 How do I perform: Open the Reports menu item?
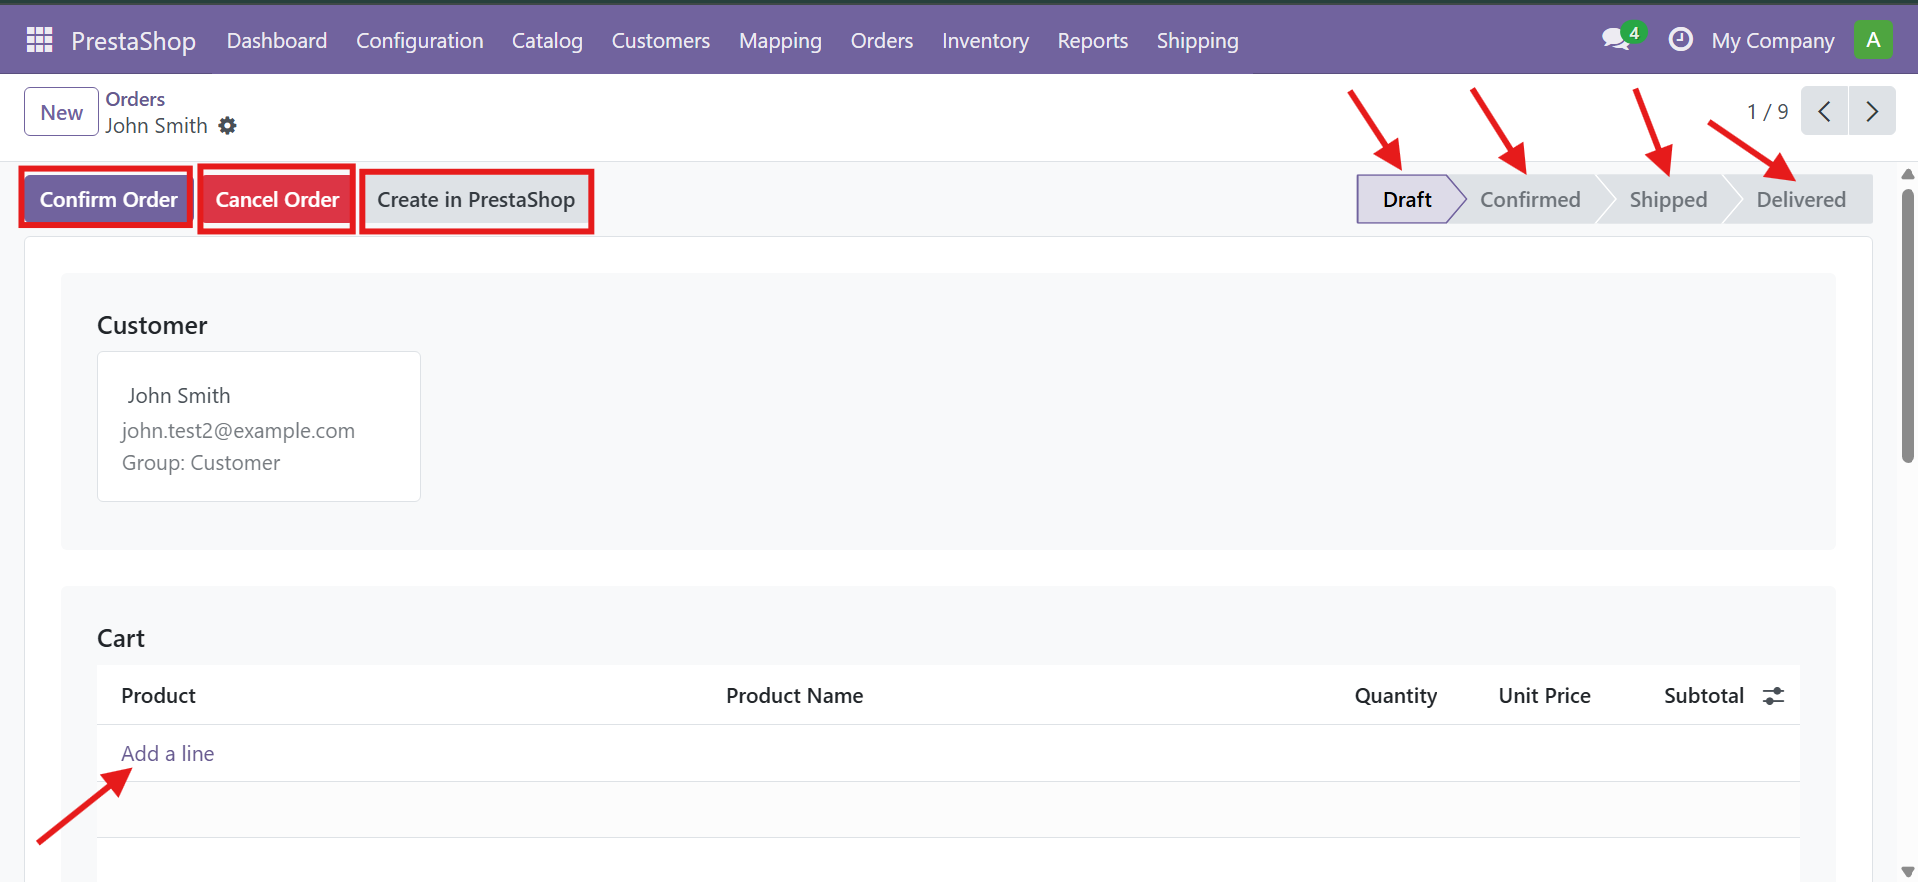point(1092,41)
